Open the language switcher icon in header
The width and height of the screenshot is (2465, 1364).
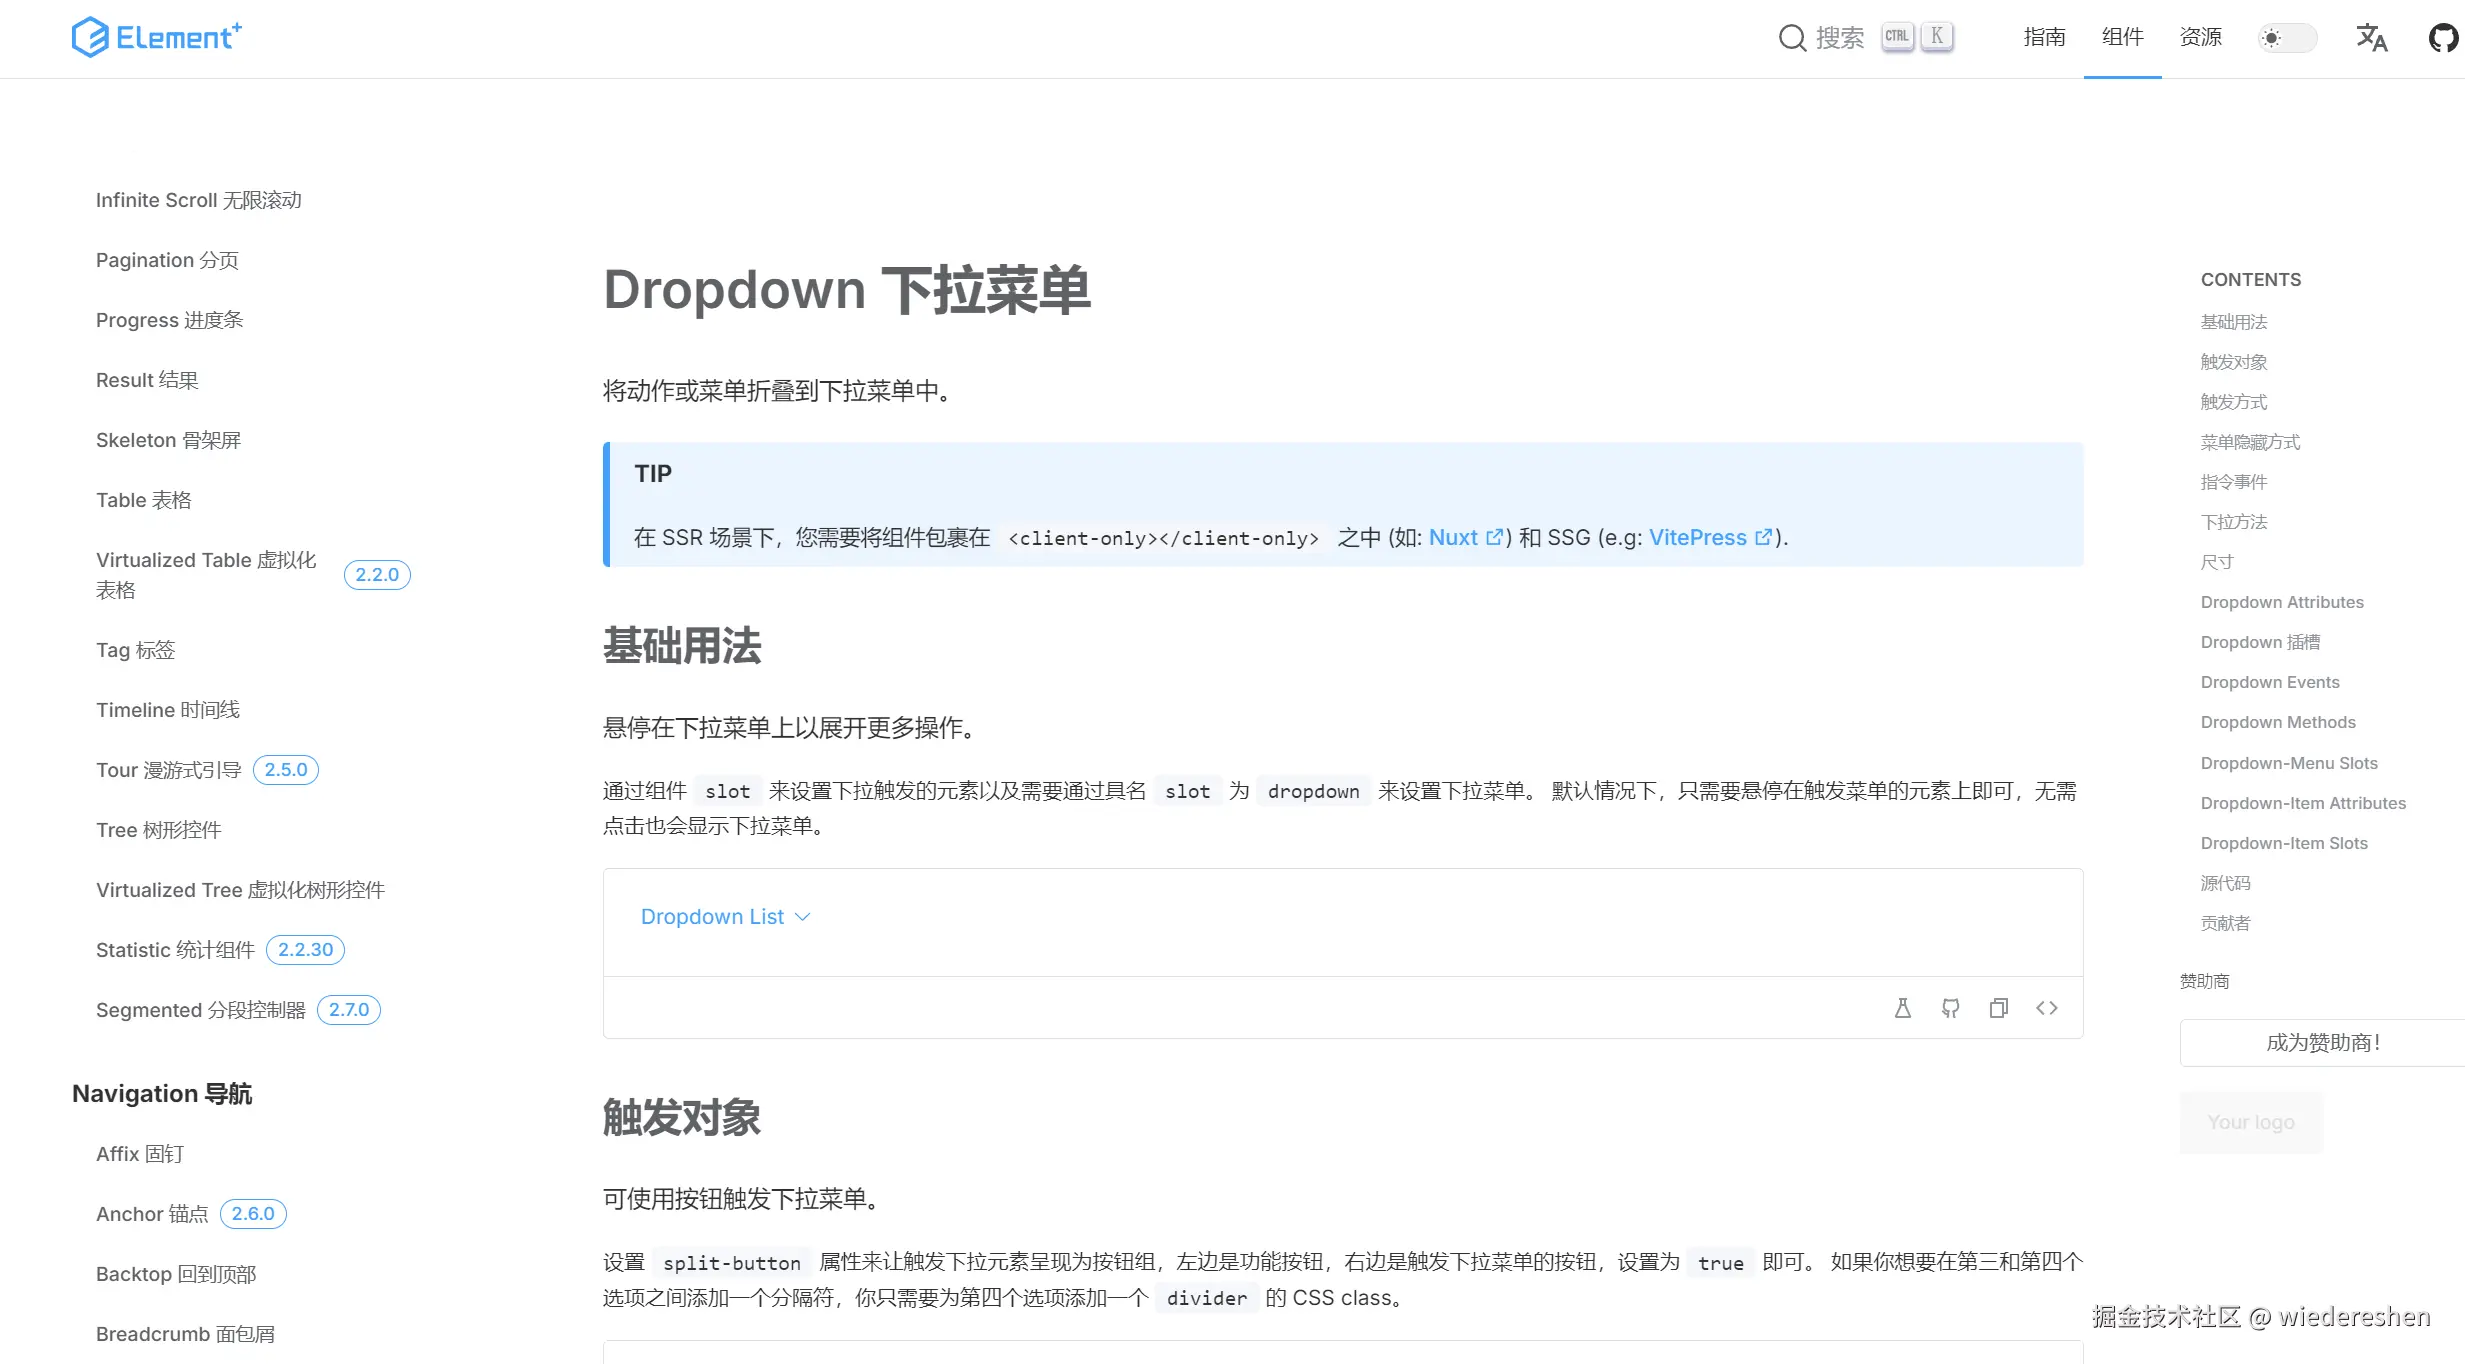coord(2371,38)
